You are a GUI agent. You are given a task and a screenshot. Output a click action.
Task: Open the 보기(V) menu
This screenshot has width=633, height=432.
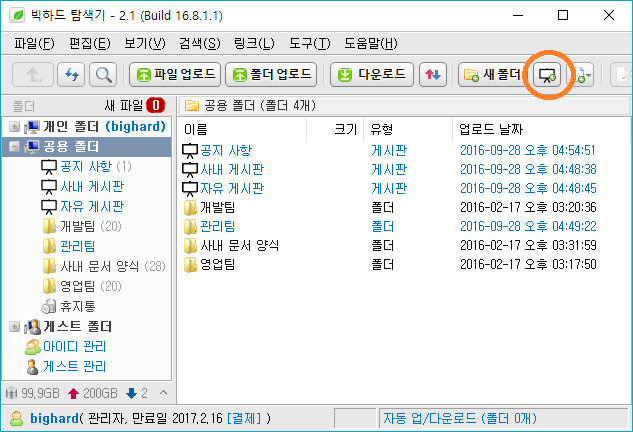click(x=145, y=43)
